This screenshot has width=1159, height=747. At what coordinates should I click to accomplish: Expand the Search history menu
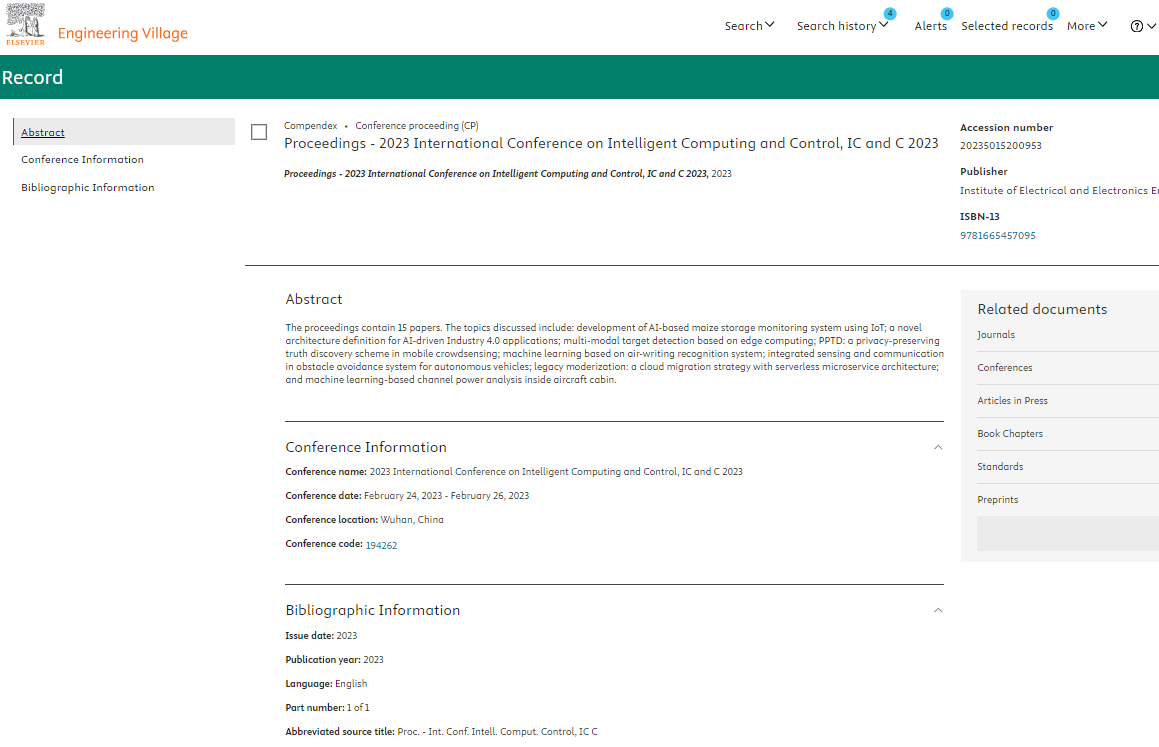(842, 26)
